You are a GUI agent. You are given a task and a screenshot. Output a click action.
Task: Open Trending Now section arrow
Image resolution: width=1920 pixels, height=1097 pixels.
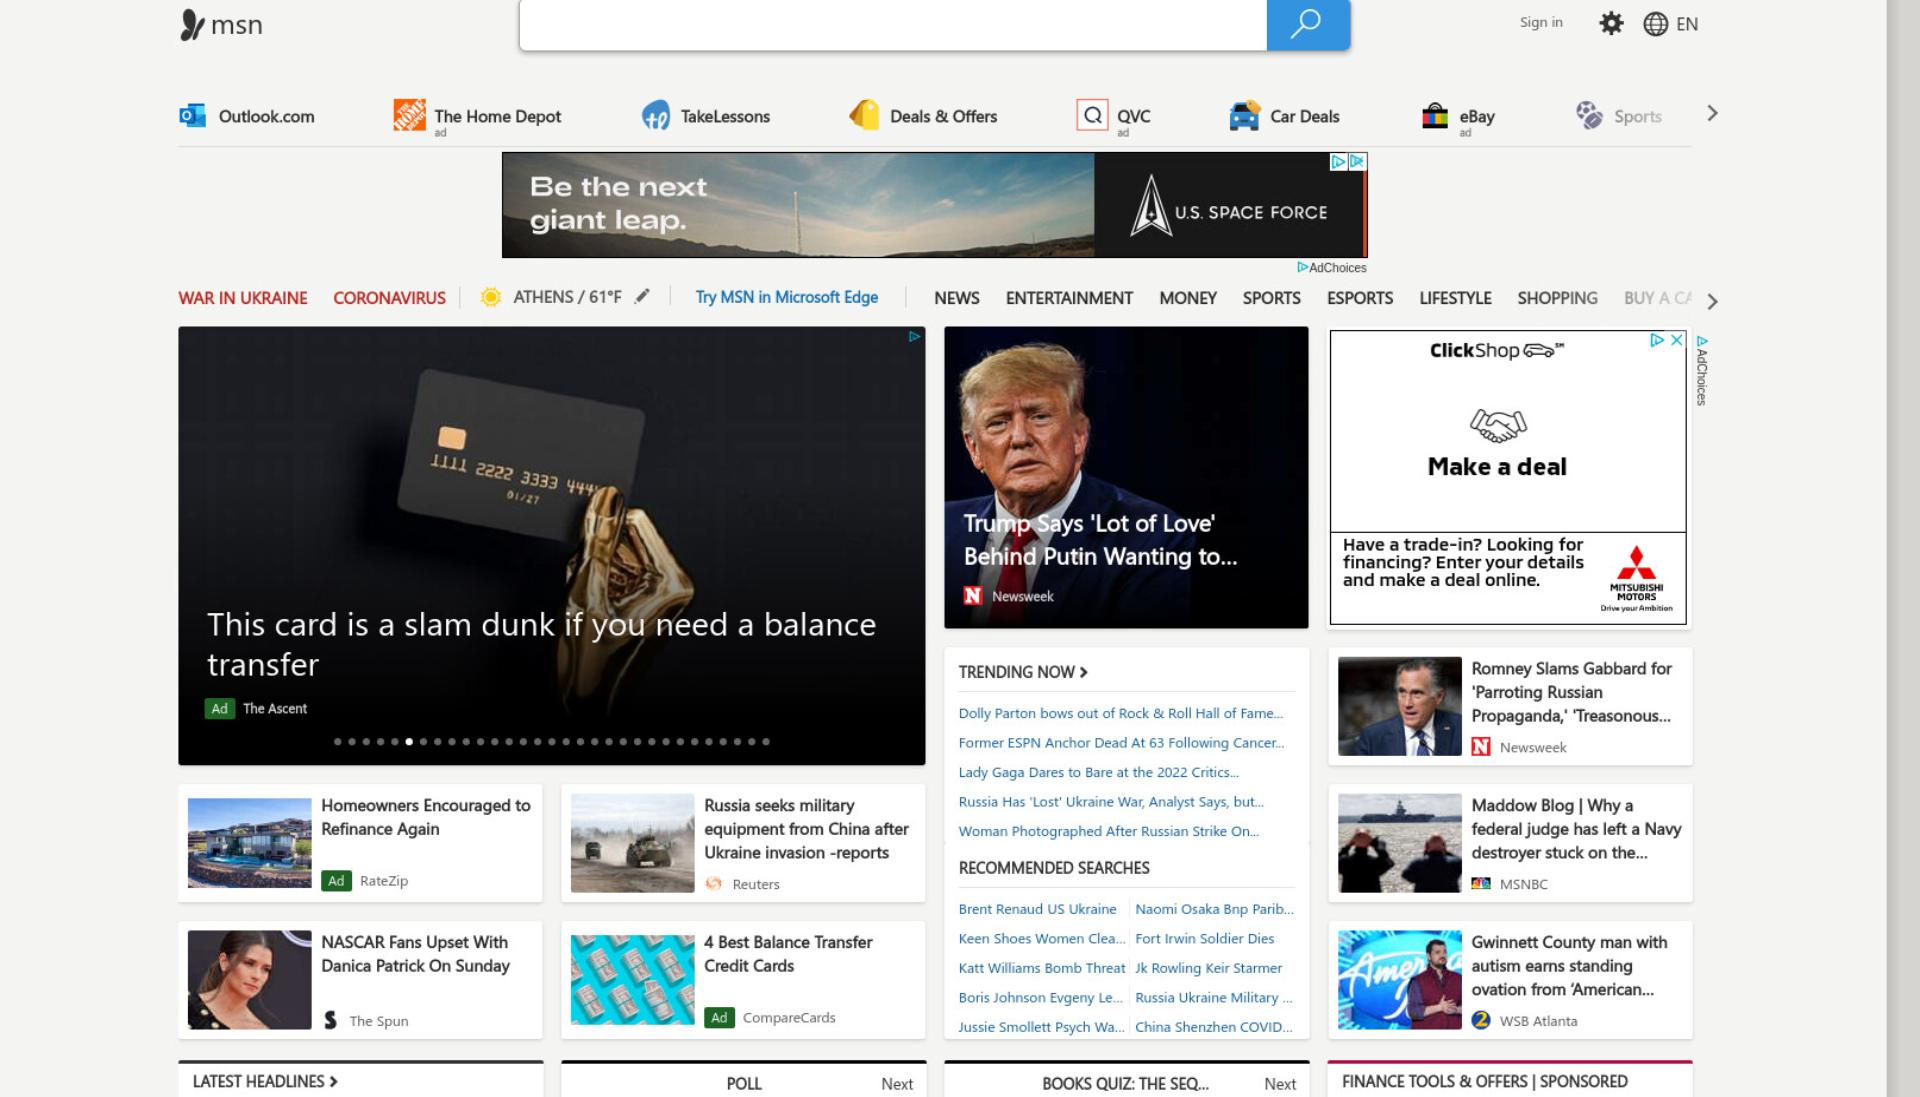point(1083,672)
